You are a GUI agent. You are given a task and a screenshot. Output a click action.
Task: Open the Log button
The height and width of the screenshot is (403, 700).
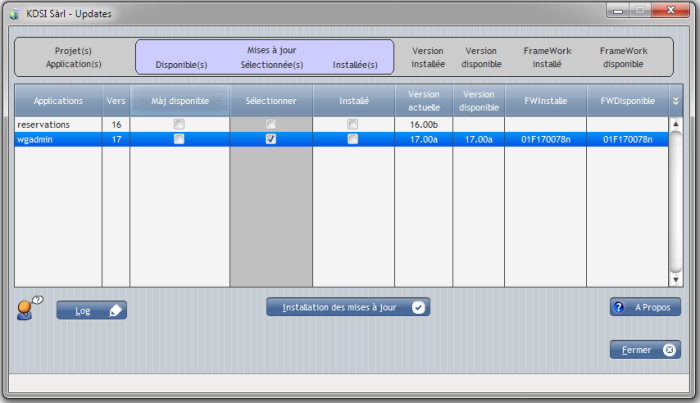tap(84, 311)
